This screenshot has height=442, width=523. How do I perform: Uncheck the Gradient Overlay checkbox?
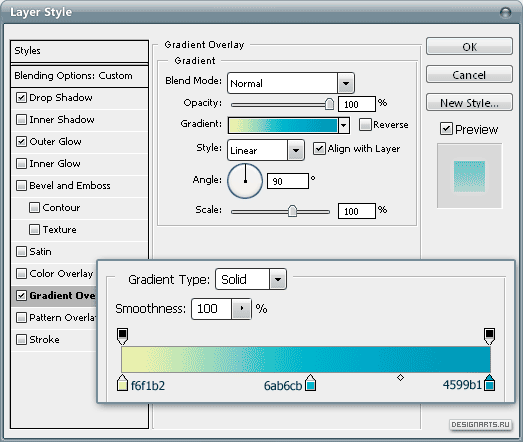[21, 296]
